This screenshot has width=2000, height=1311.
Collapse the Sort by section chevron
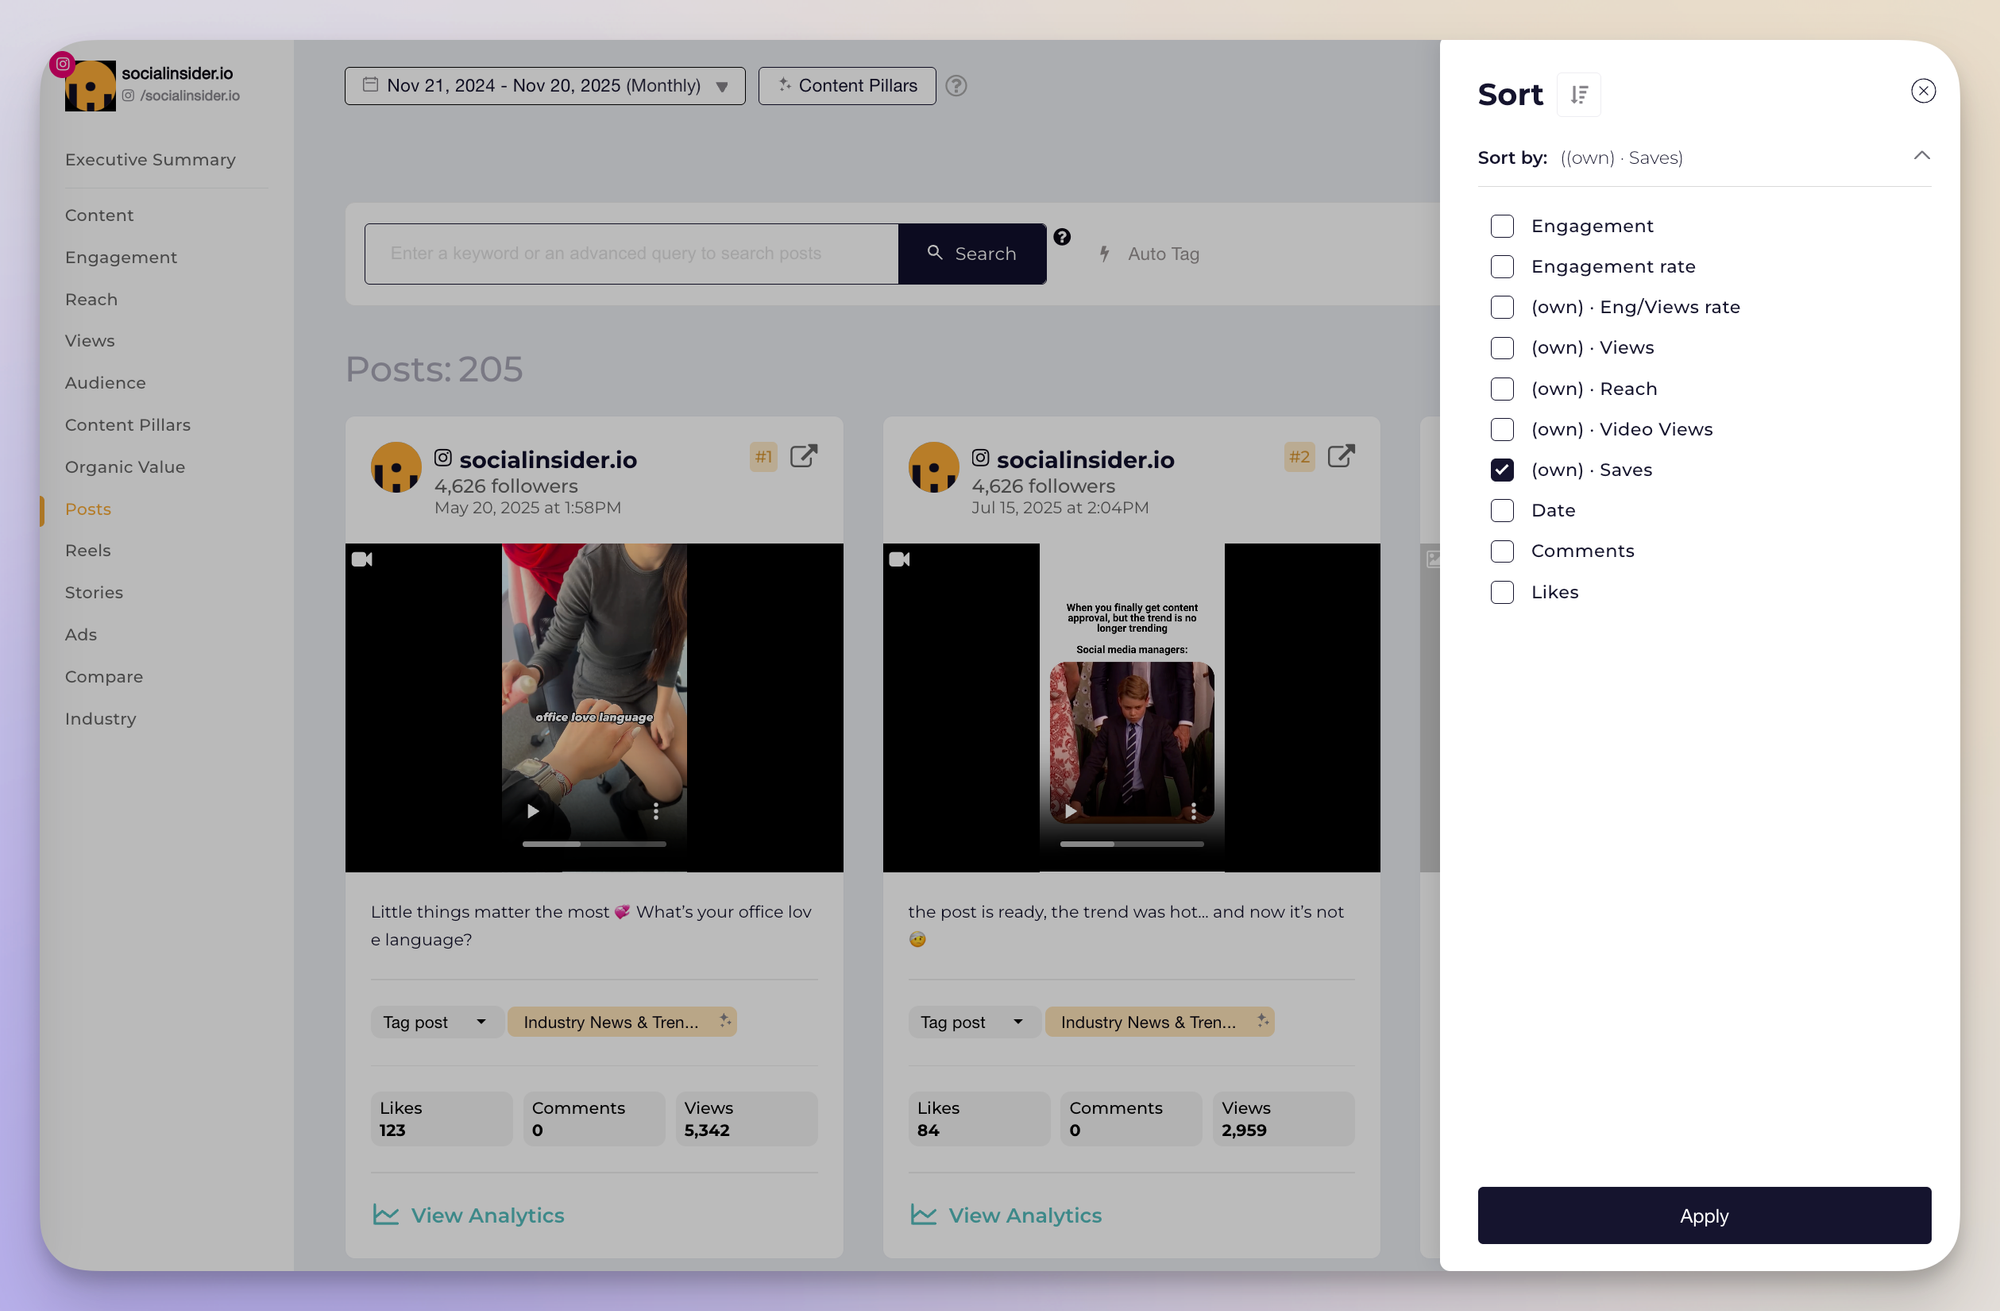pyautogui.click(x=1922, y=156)
